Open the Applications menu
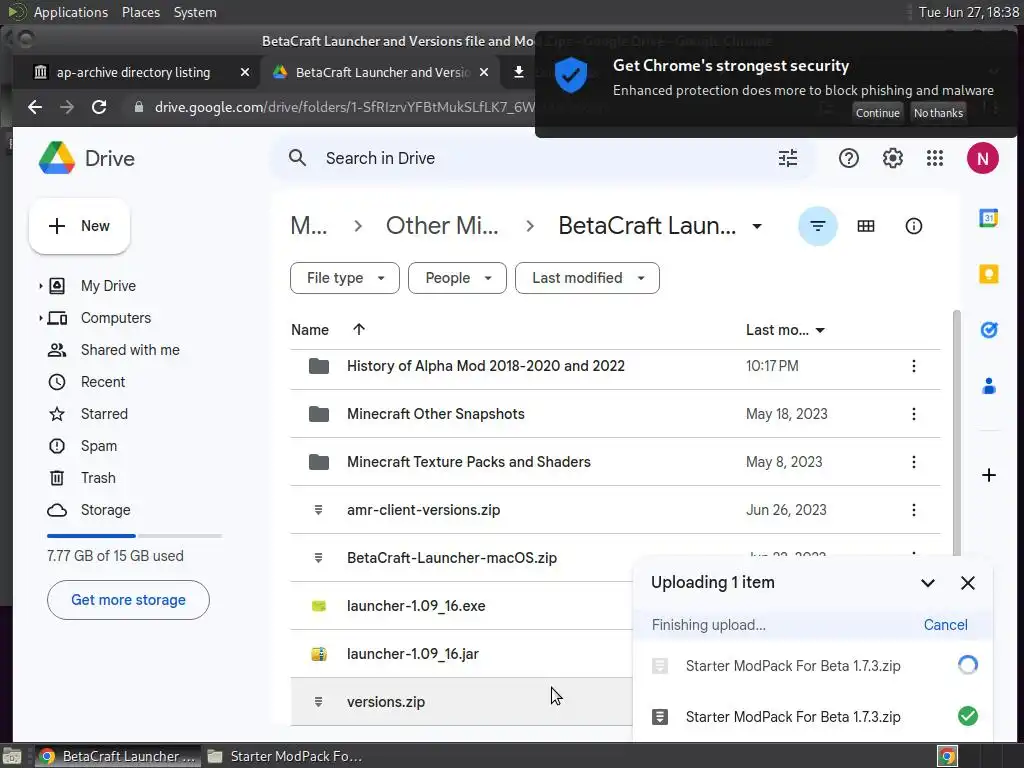 (x=70, y=12)
